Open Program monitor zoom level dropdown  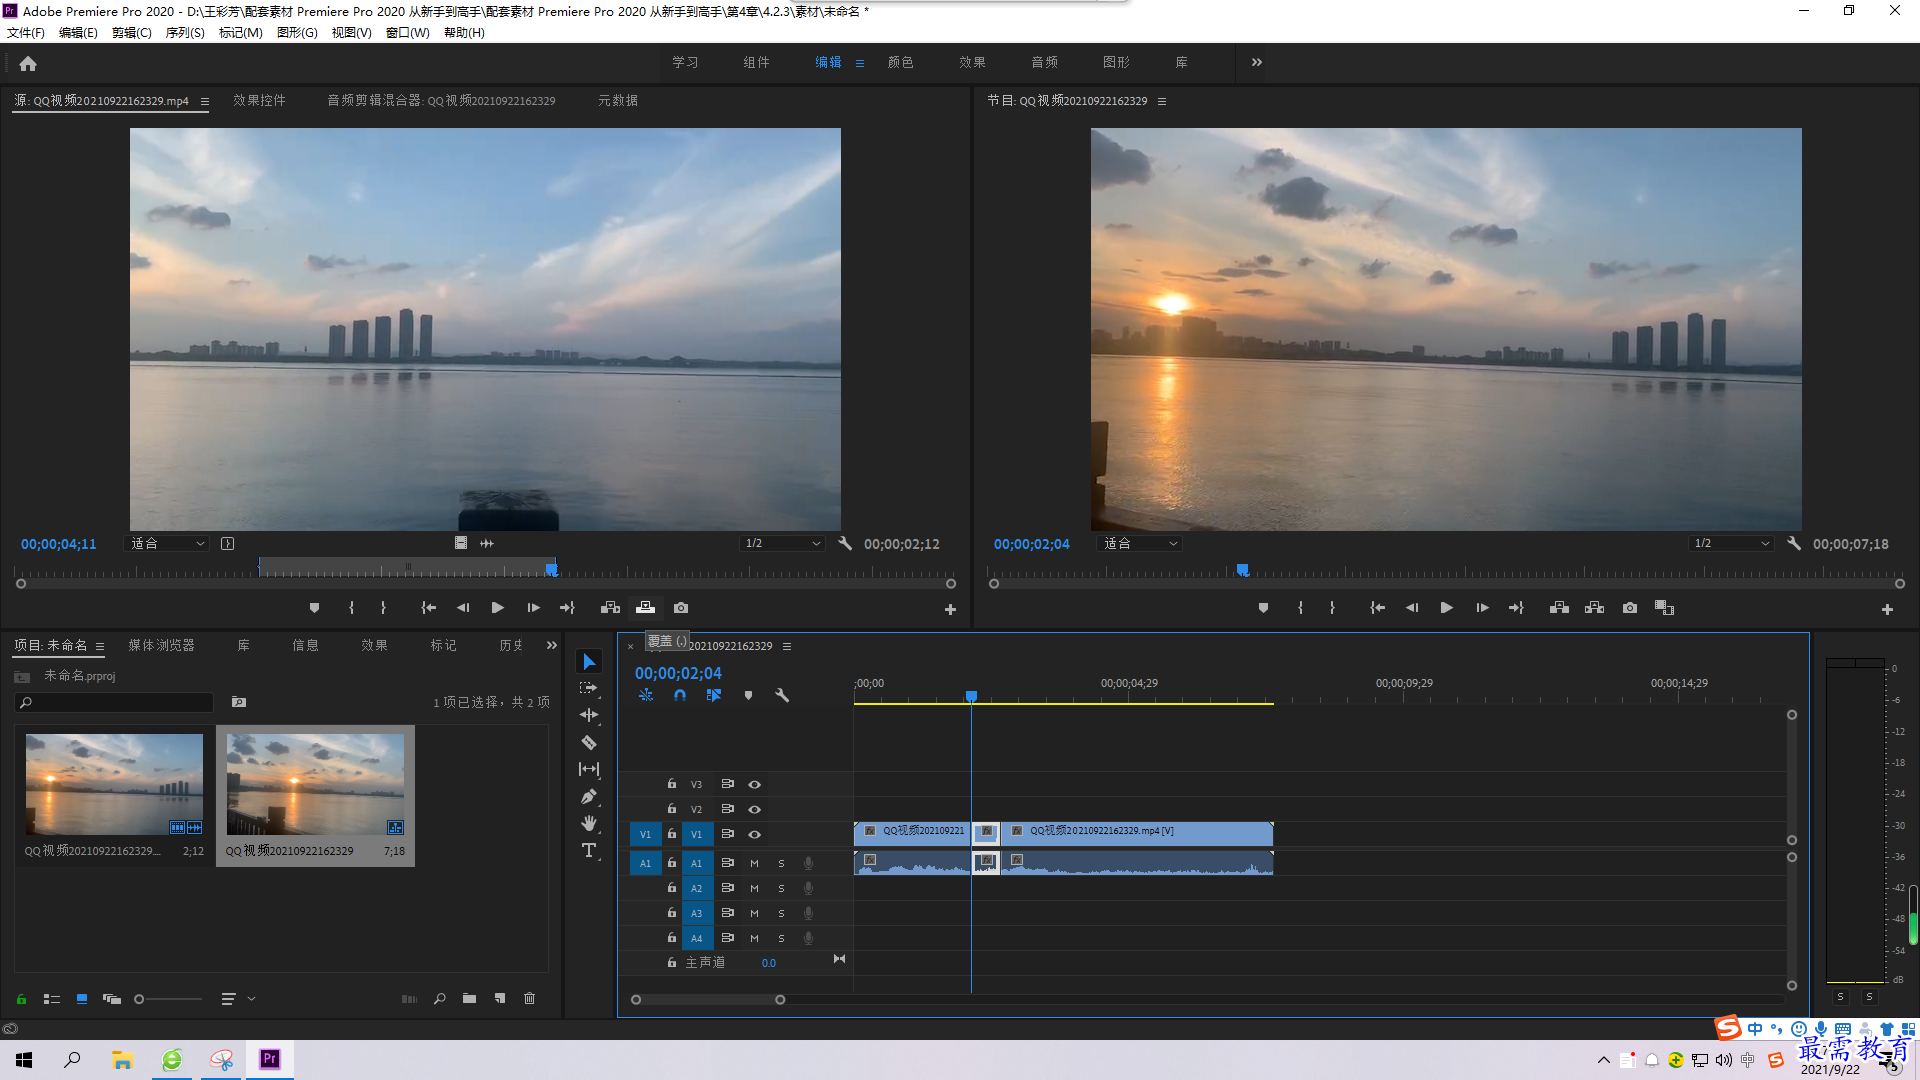click(1140, 544)
